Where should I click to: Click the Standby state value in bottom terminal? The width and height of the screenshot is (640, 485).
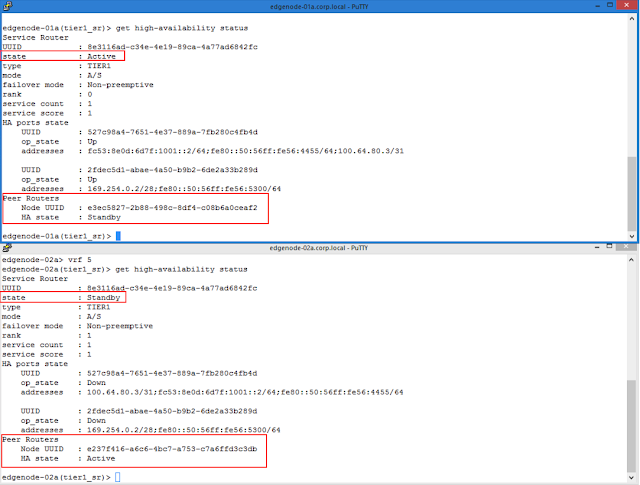pos(104,299)
